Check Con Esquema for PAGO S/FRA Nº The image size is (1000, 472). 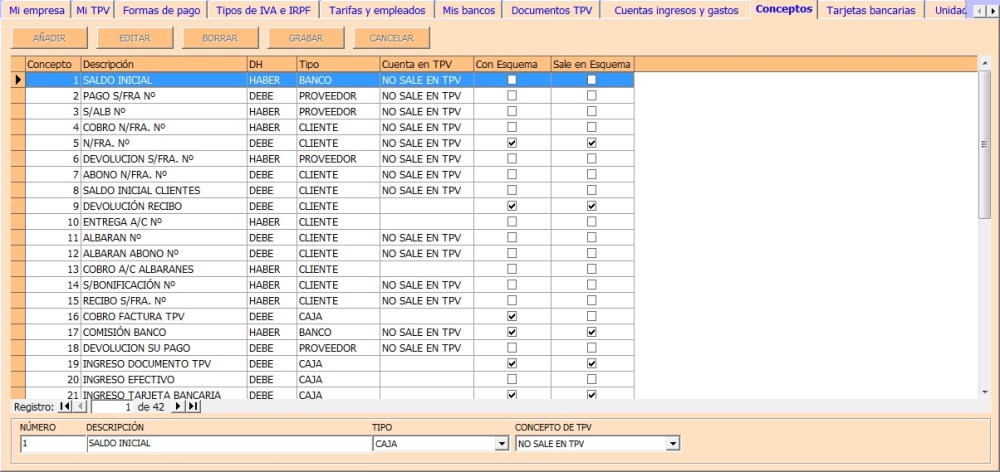coord(512,96)
